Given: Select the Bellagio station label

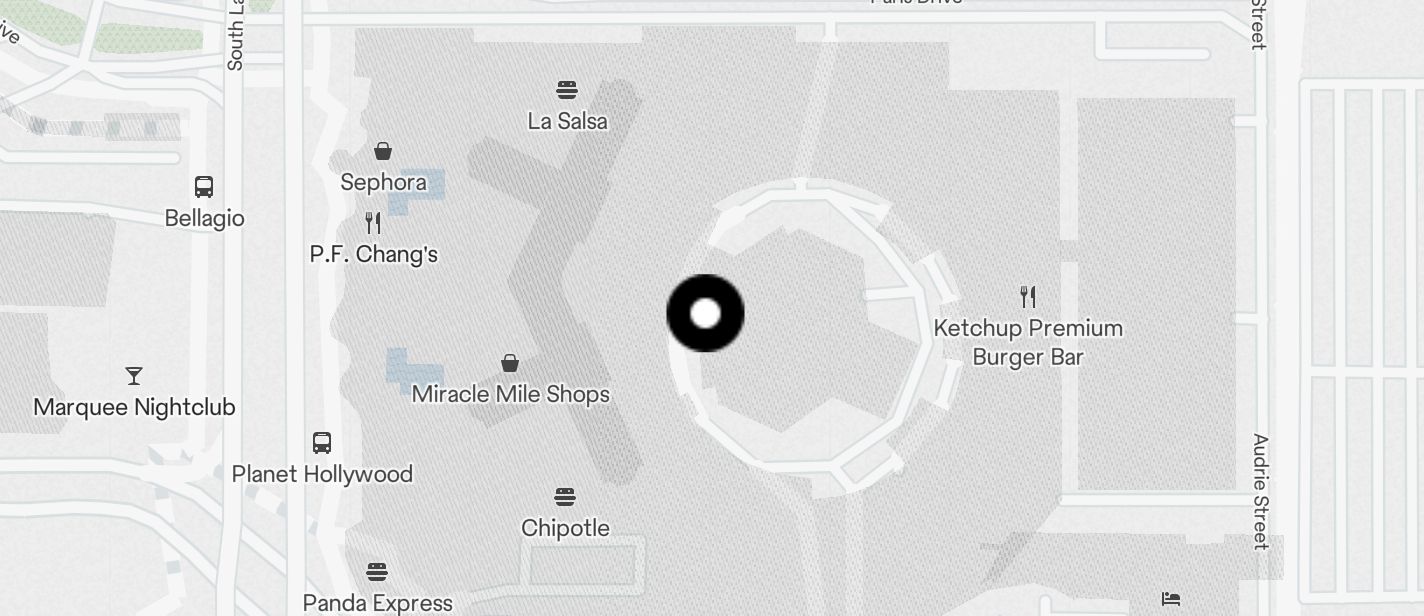Looking at the screenshot, I should click(x=205, y=218).
